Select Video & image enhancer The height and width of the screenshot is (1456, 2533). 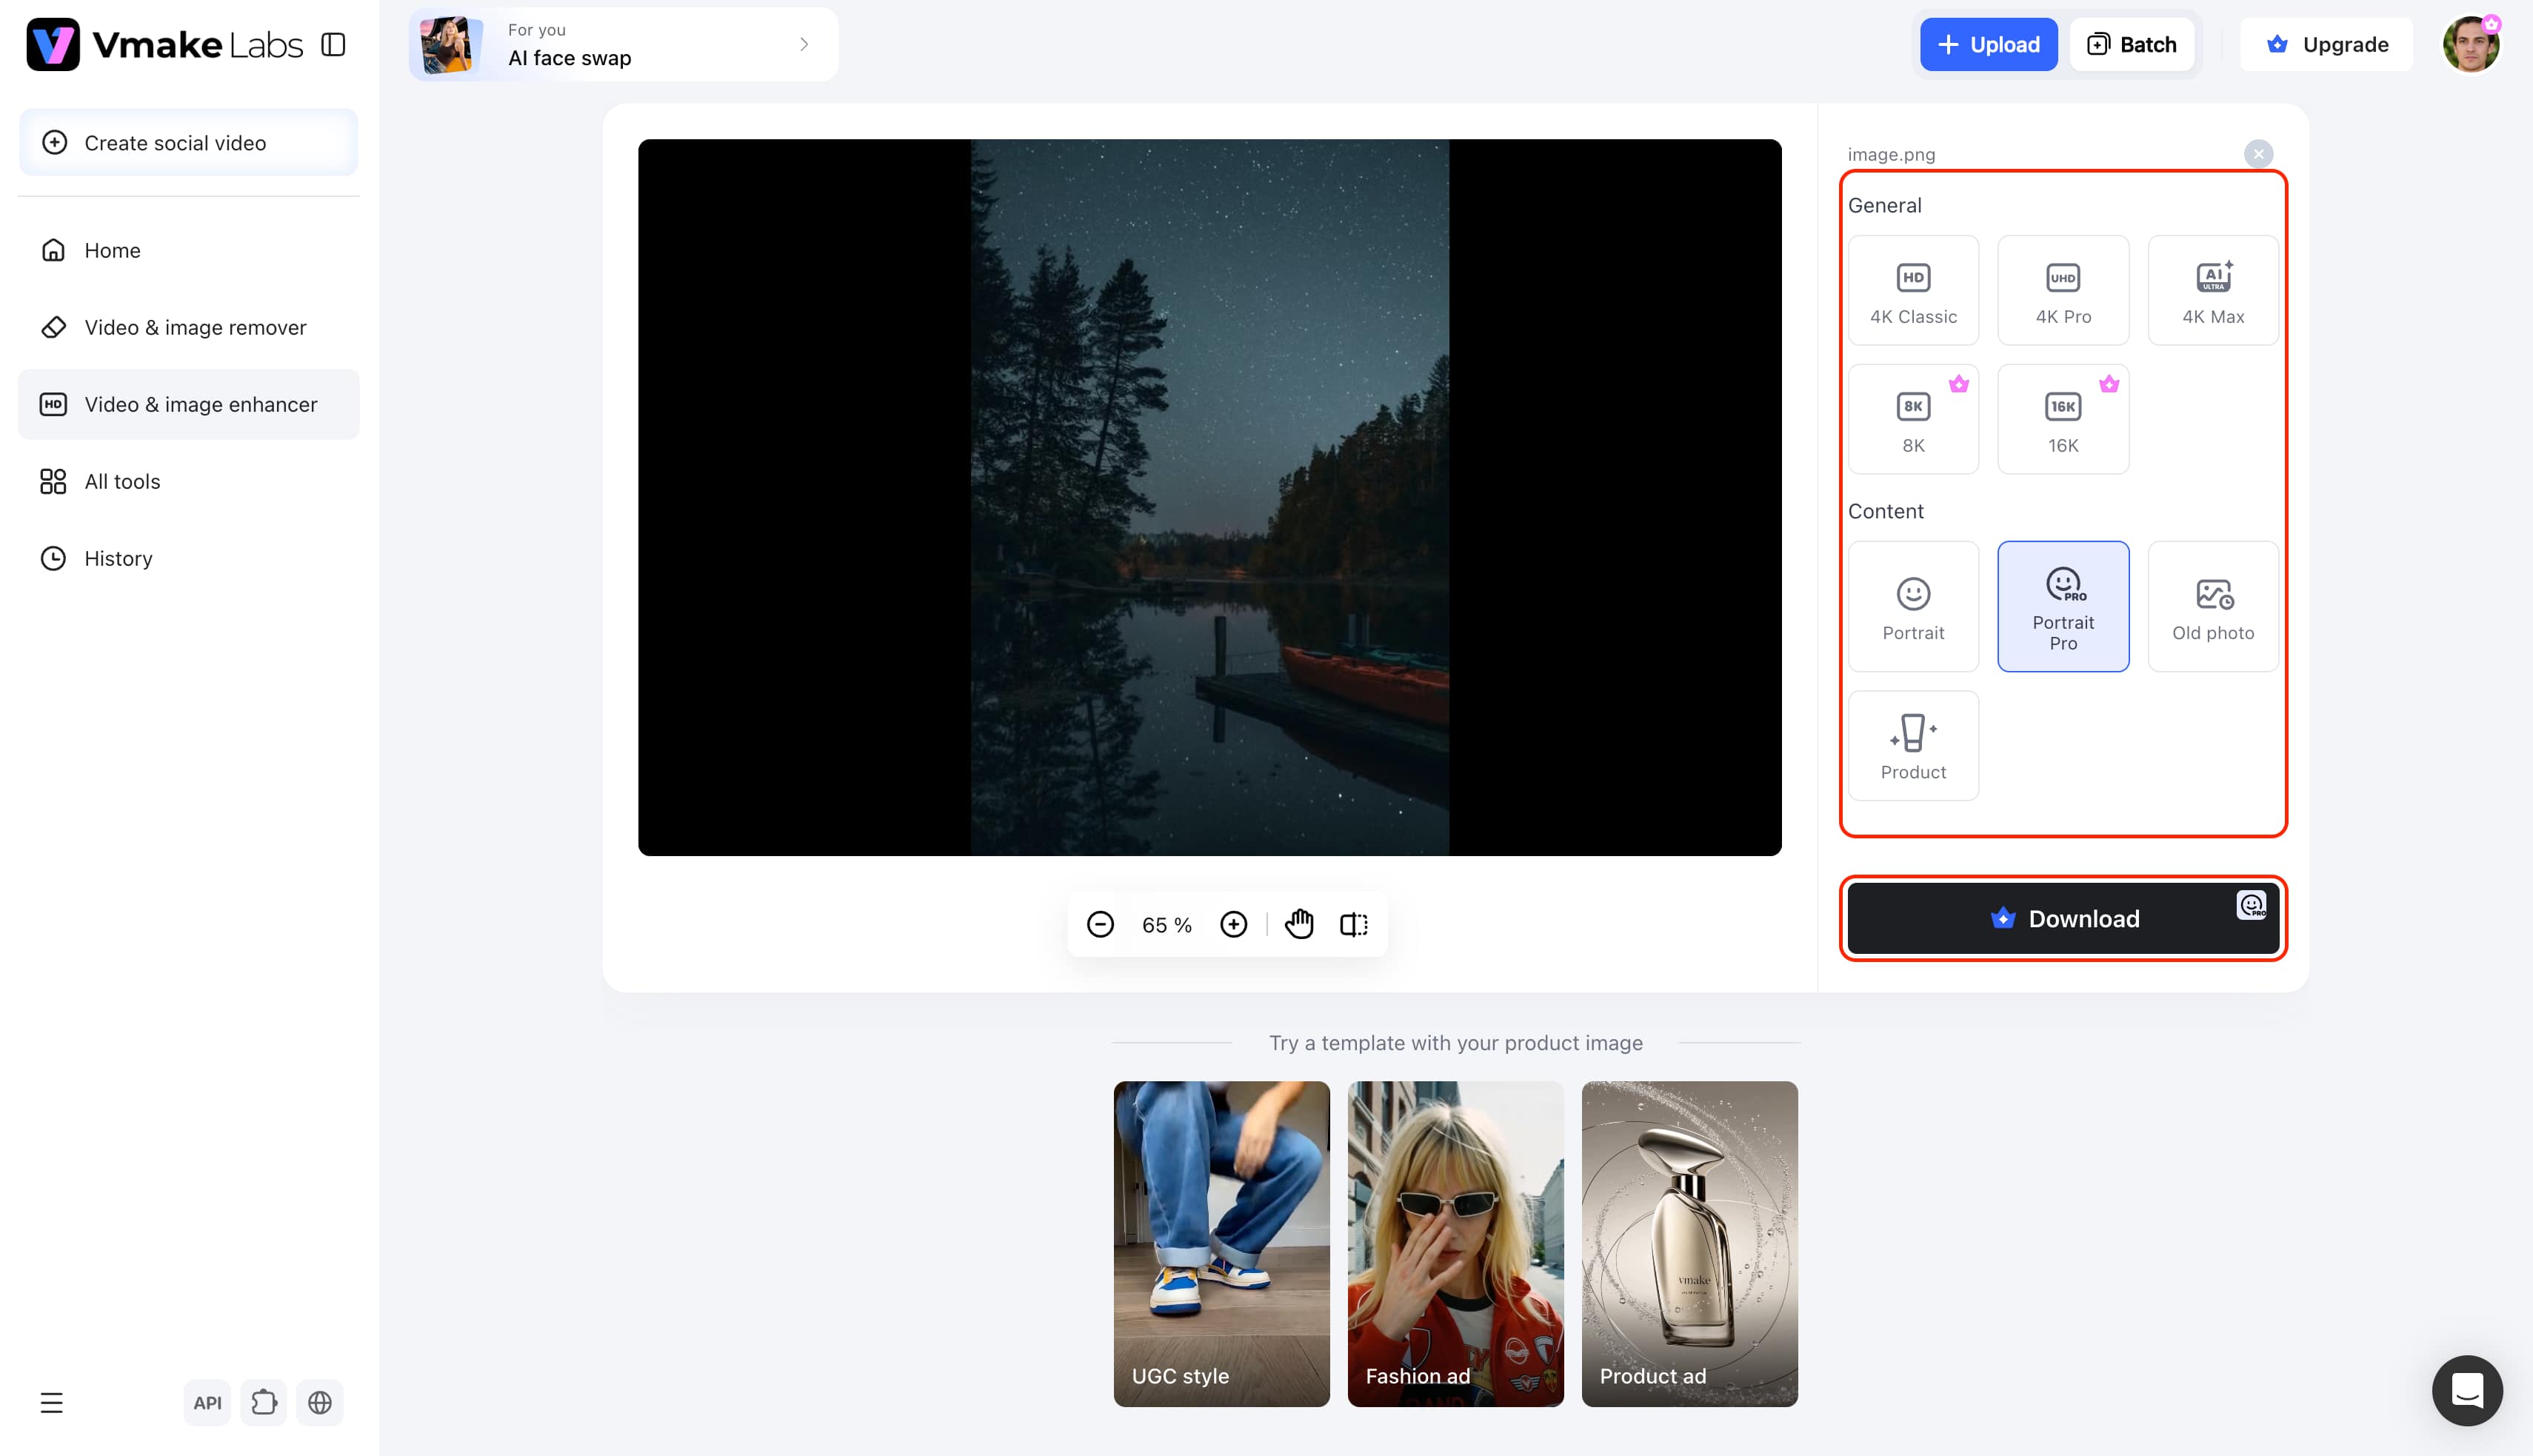click(188, 404)
